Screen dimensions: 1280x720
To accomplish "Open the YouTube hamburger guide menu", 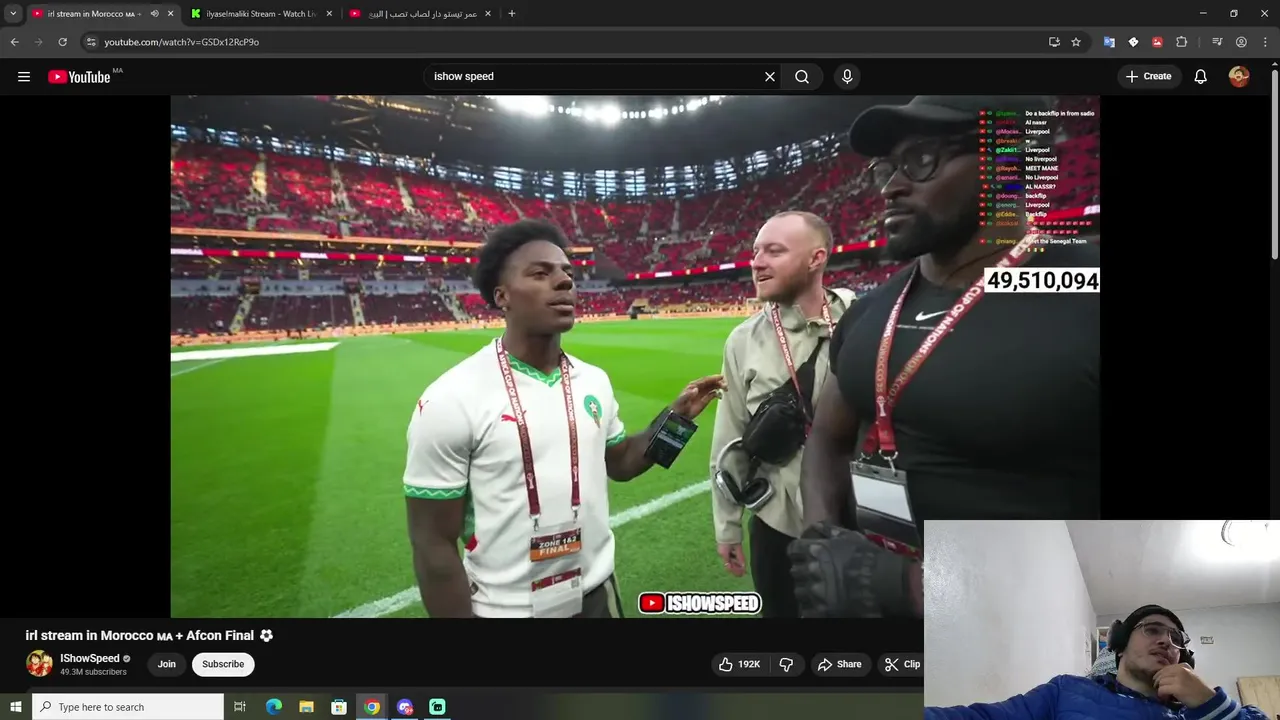I will [x=24, y=76].
